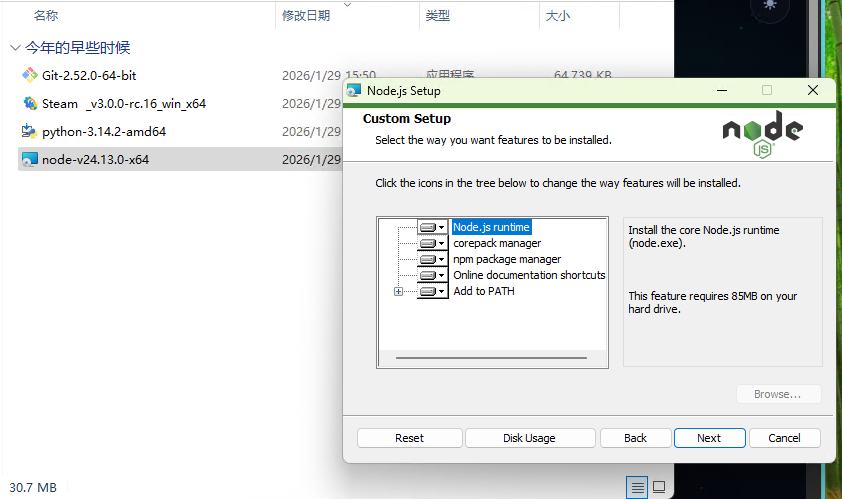Click the node-v24.13.0-x64 file icon

tap(30, 159)
